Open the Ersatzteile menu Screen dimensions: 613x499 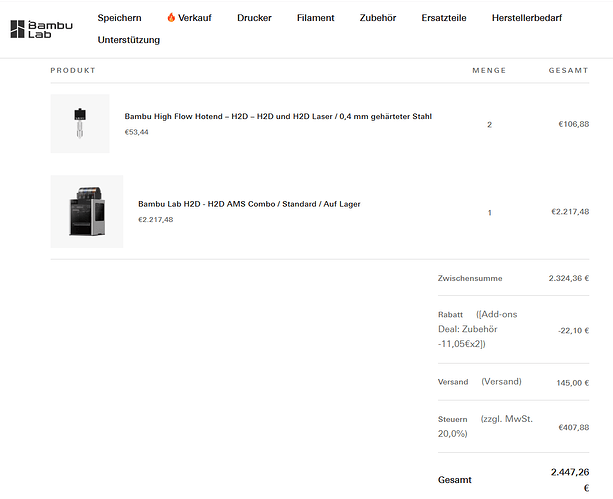click(444, 18)
